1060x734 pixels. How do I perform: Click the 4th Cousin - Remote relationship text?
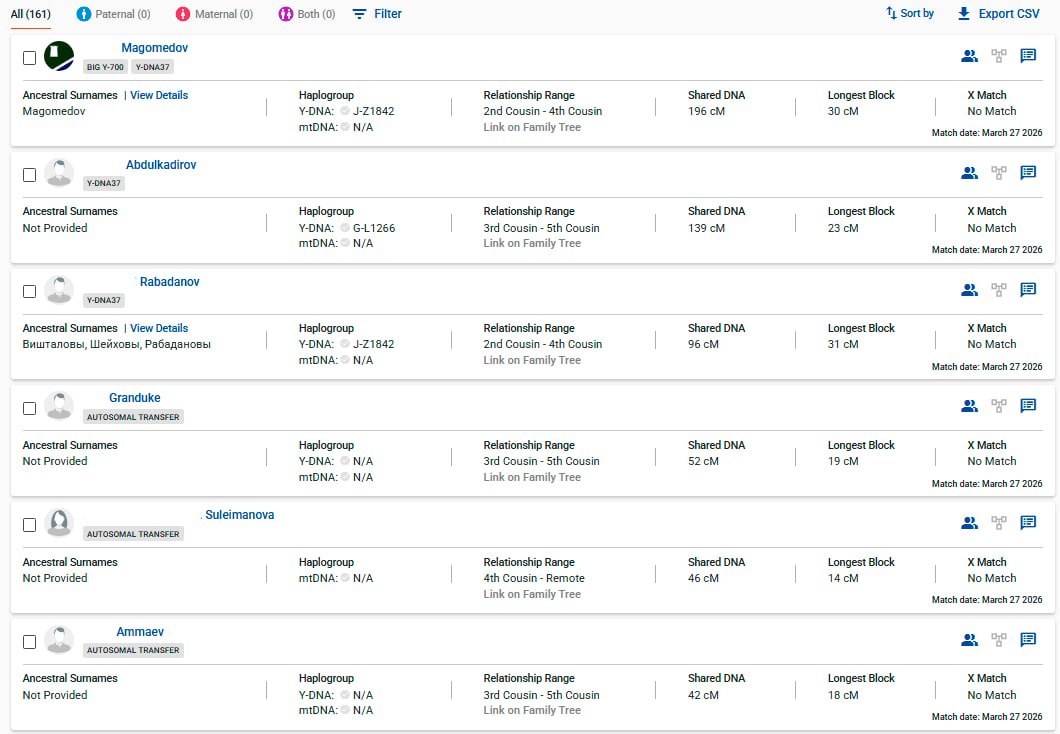coord(534,579)
